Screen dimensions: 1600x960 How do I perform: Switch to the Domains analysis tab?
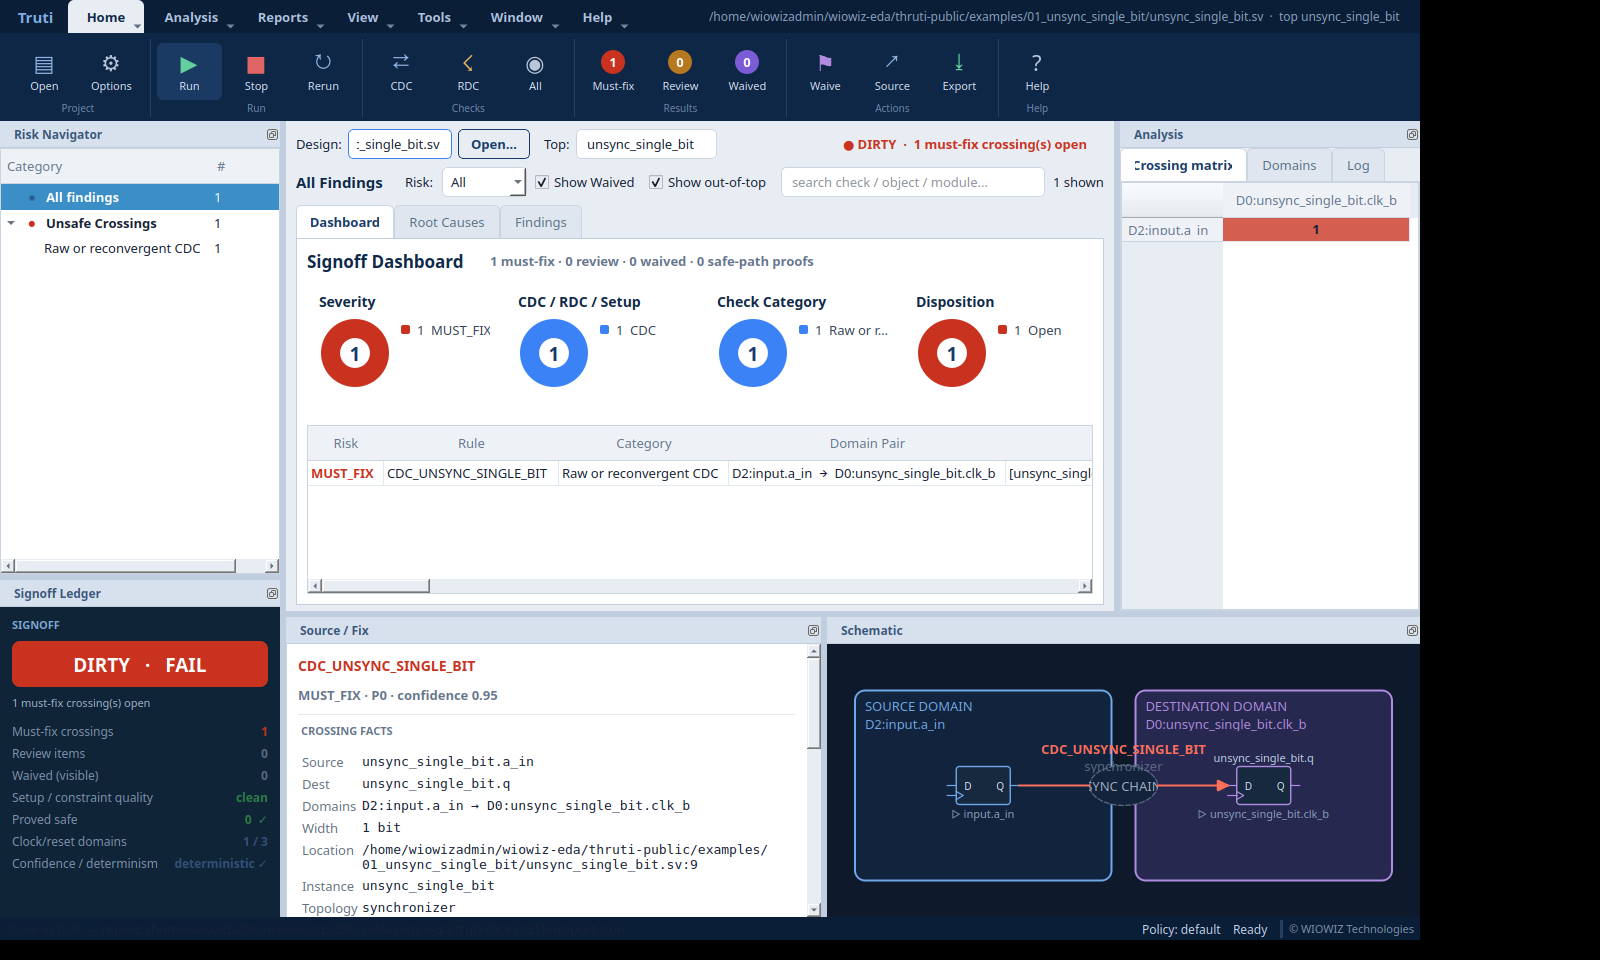coord(1289,165)
